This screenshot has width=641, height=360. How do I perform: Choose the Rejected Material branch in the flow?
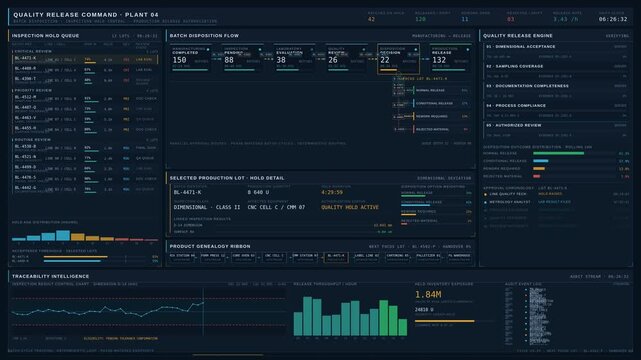(x=441, y=129)
